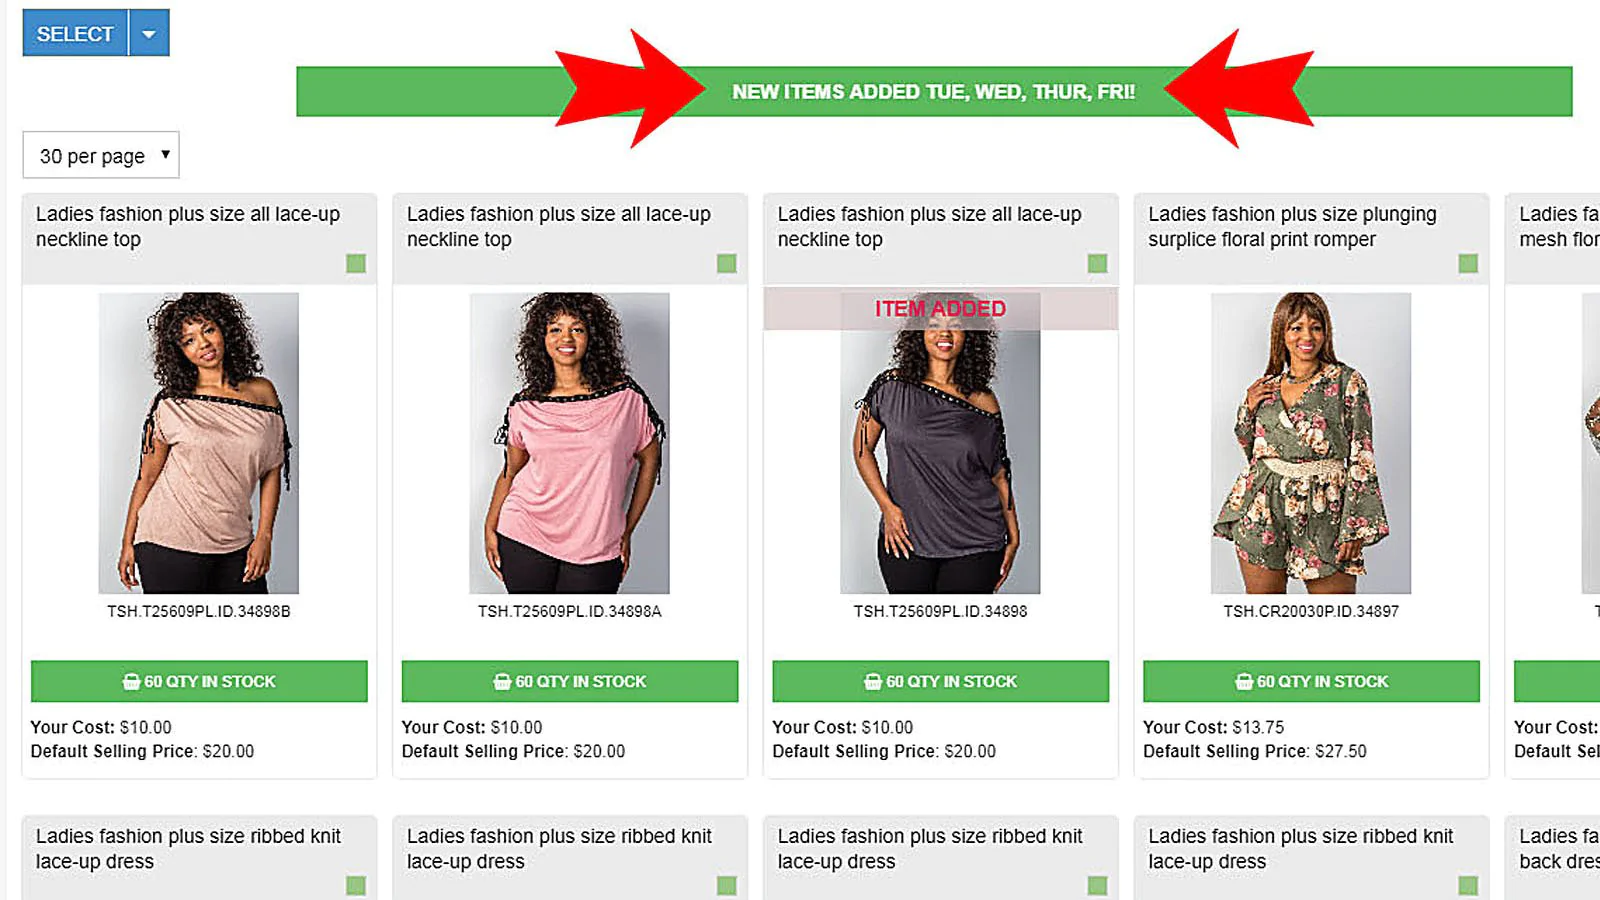Tick checkbox on the item-added lace-up top
Image resolution: width=1600 pixels, height=900 pixels.
[1097, 263]
